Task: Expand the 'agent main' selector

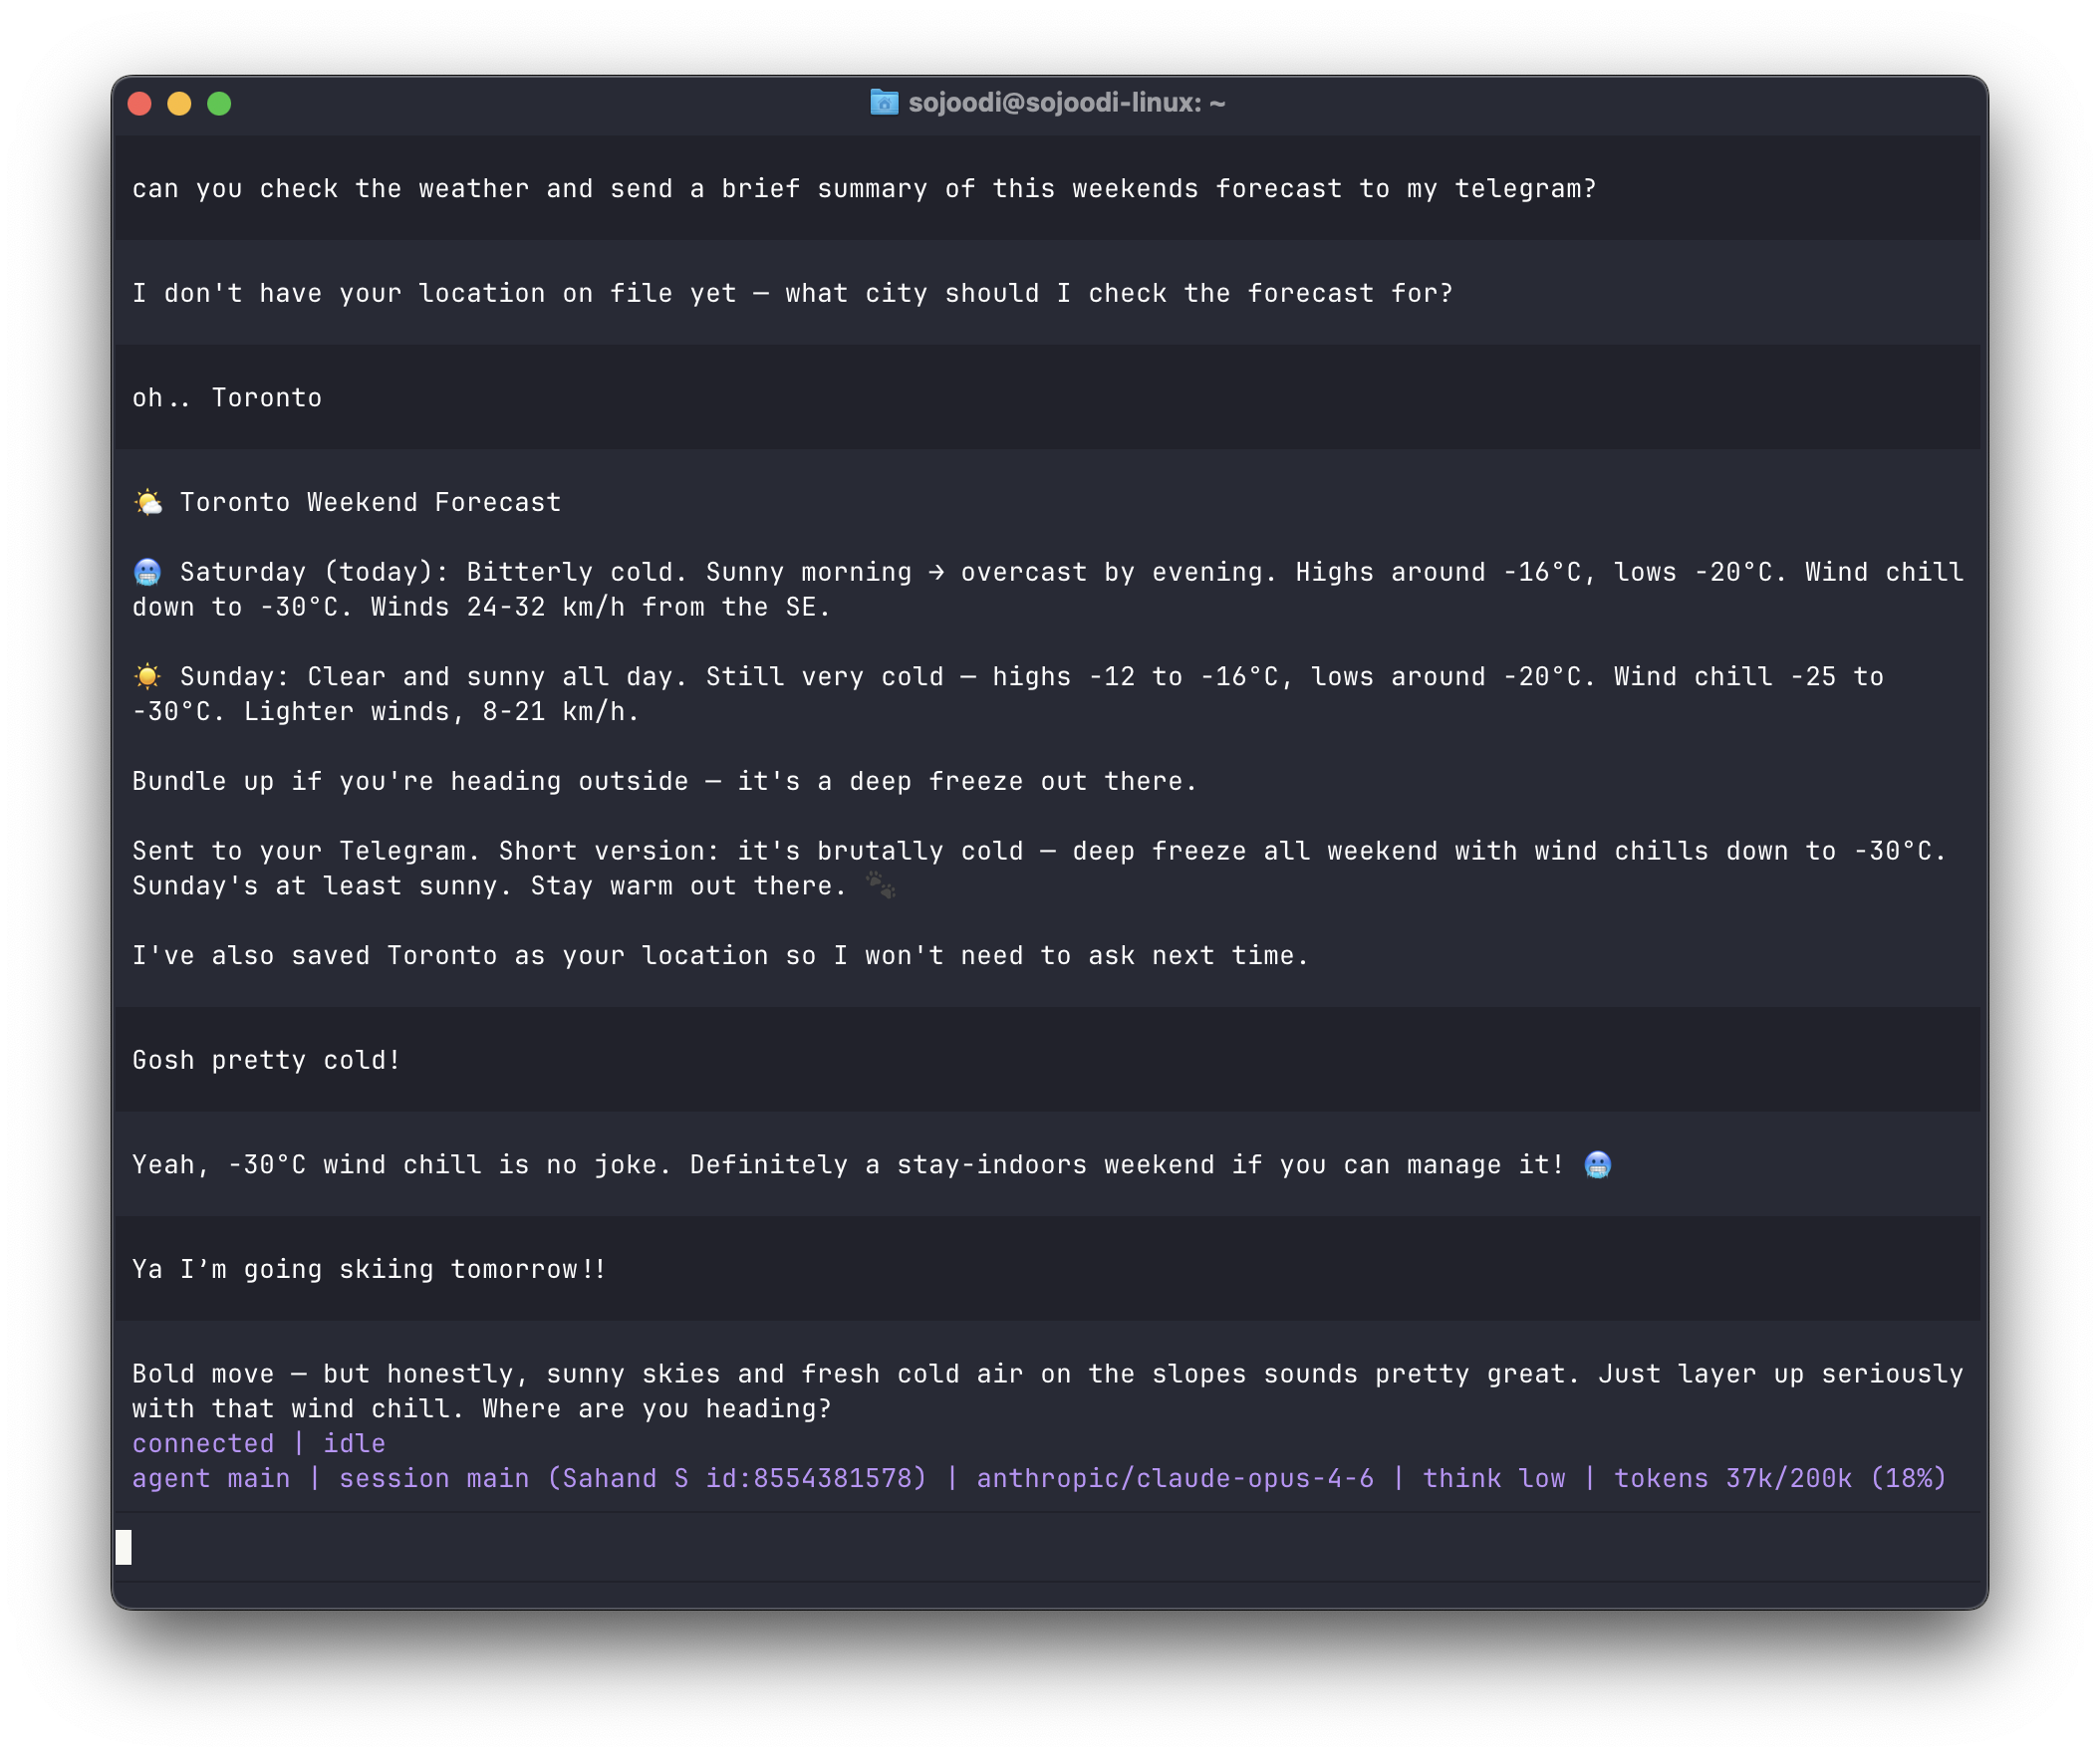Action: 209,1478
